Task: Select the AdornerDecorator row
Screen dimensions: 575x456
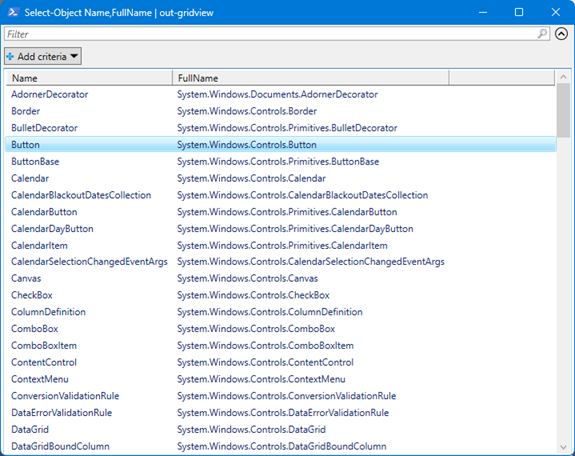Action: click(281, 94)
